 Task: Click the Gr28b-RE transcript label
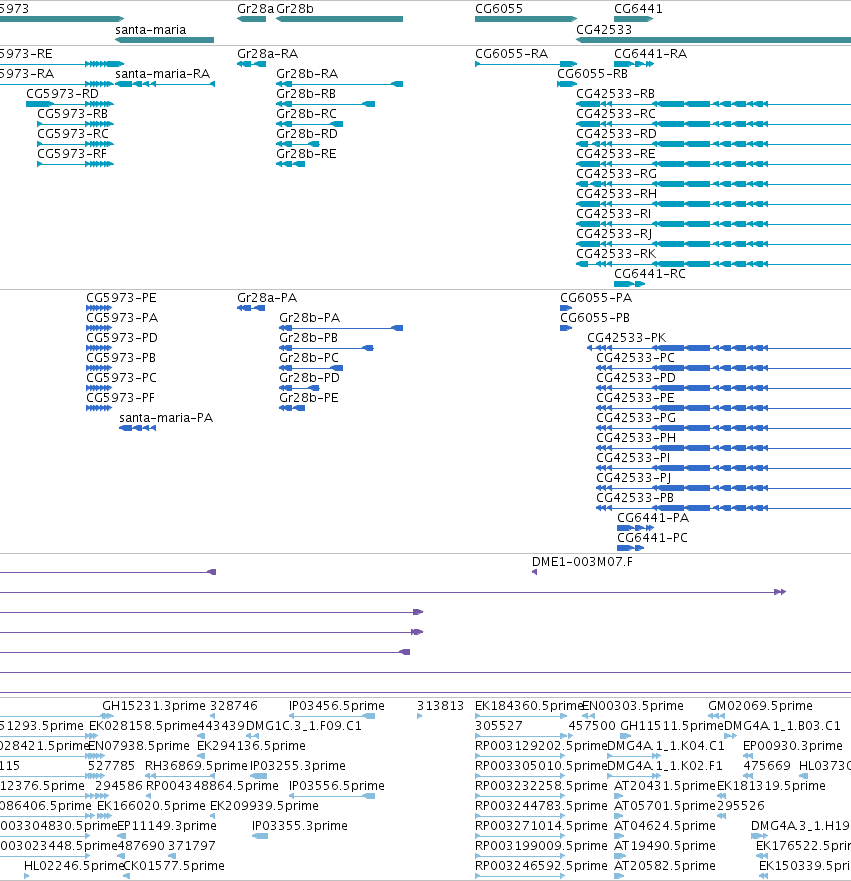(x=306, y=154)
